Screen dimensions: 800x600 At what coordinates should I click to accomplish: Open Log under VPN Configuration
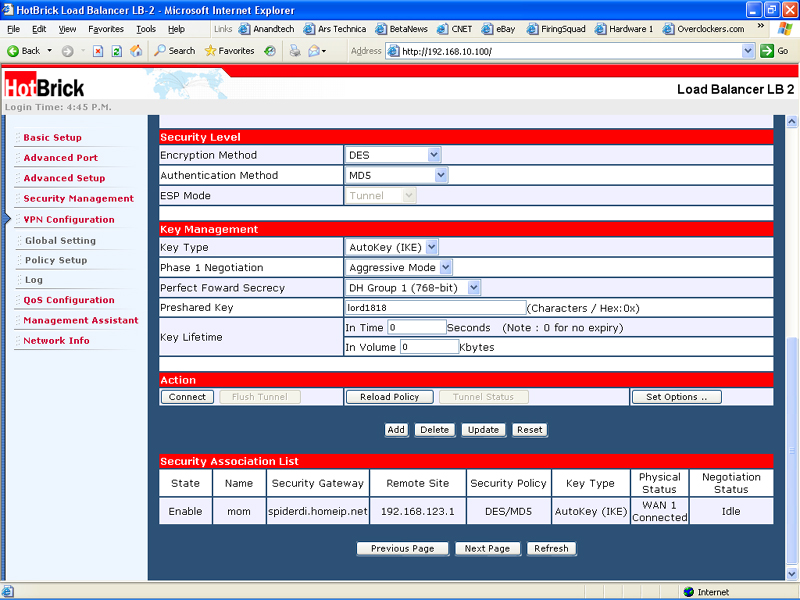pos(34,280)
